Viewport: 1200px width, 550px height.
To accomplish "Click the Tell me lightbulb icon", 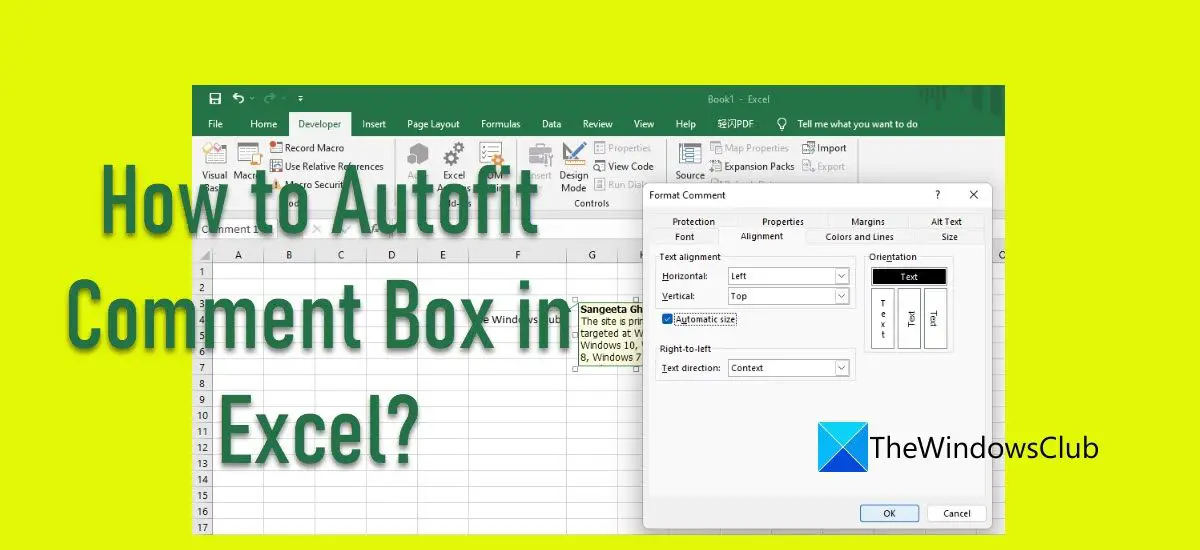I will click(x=782, y=124).
